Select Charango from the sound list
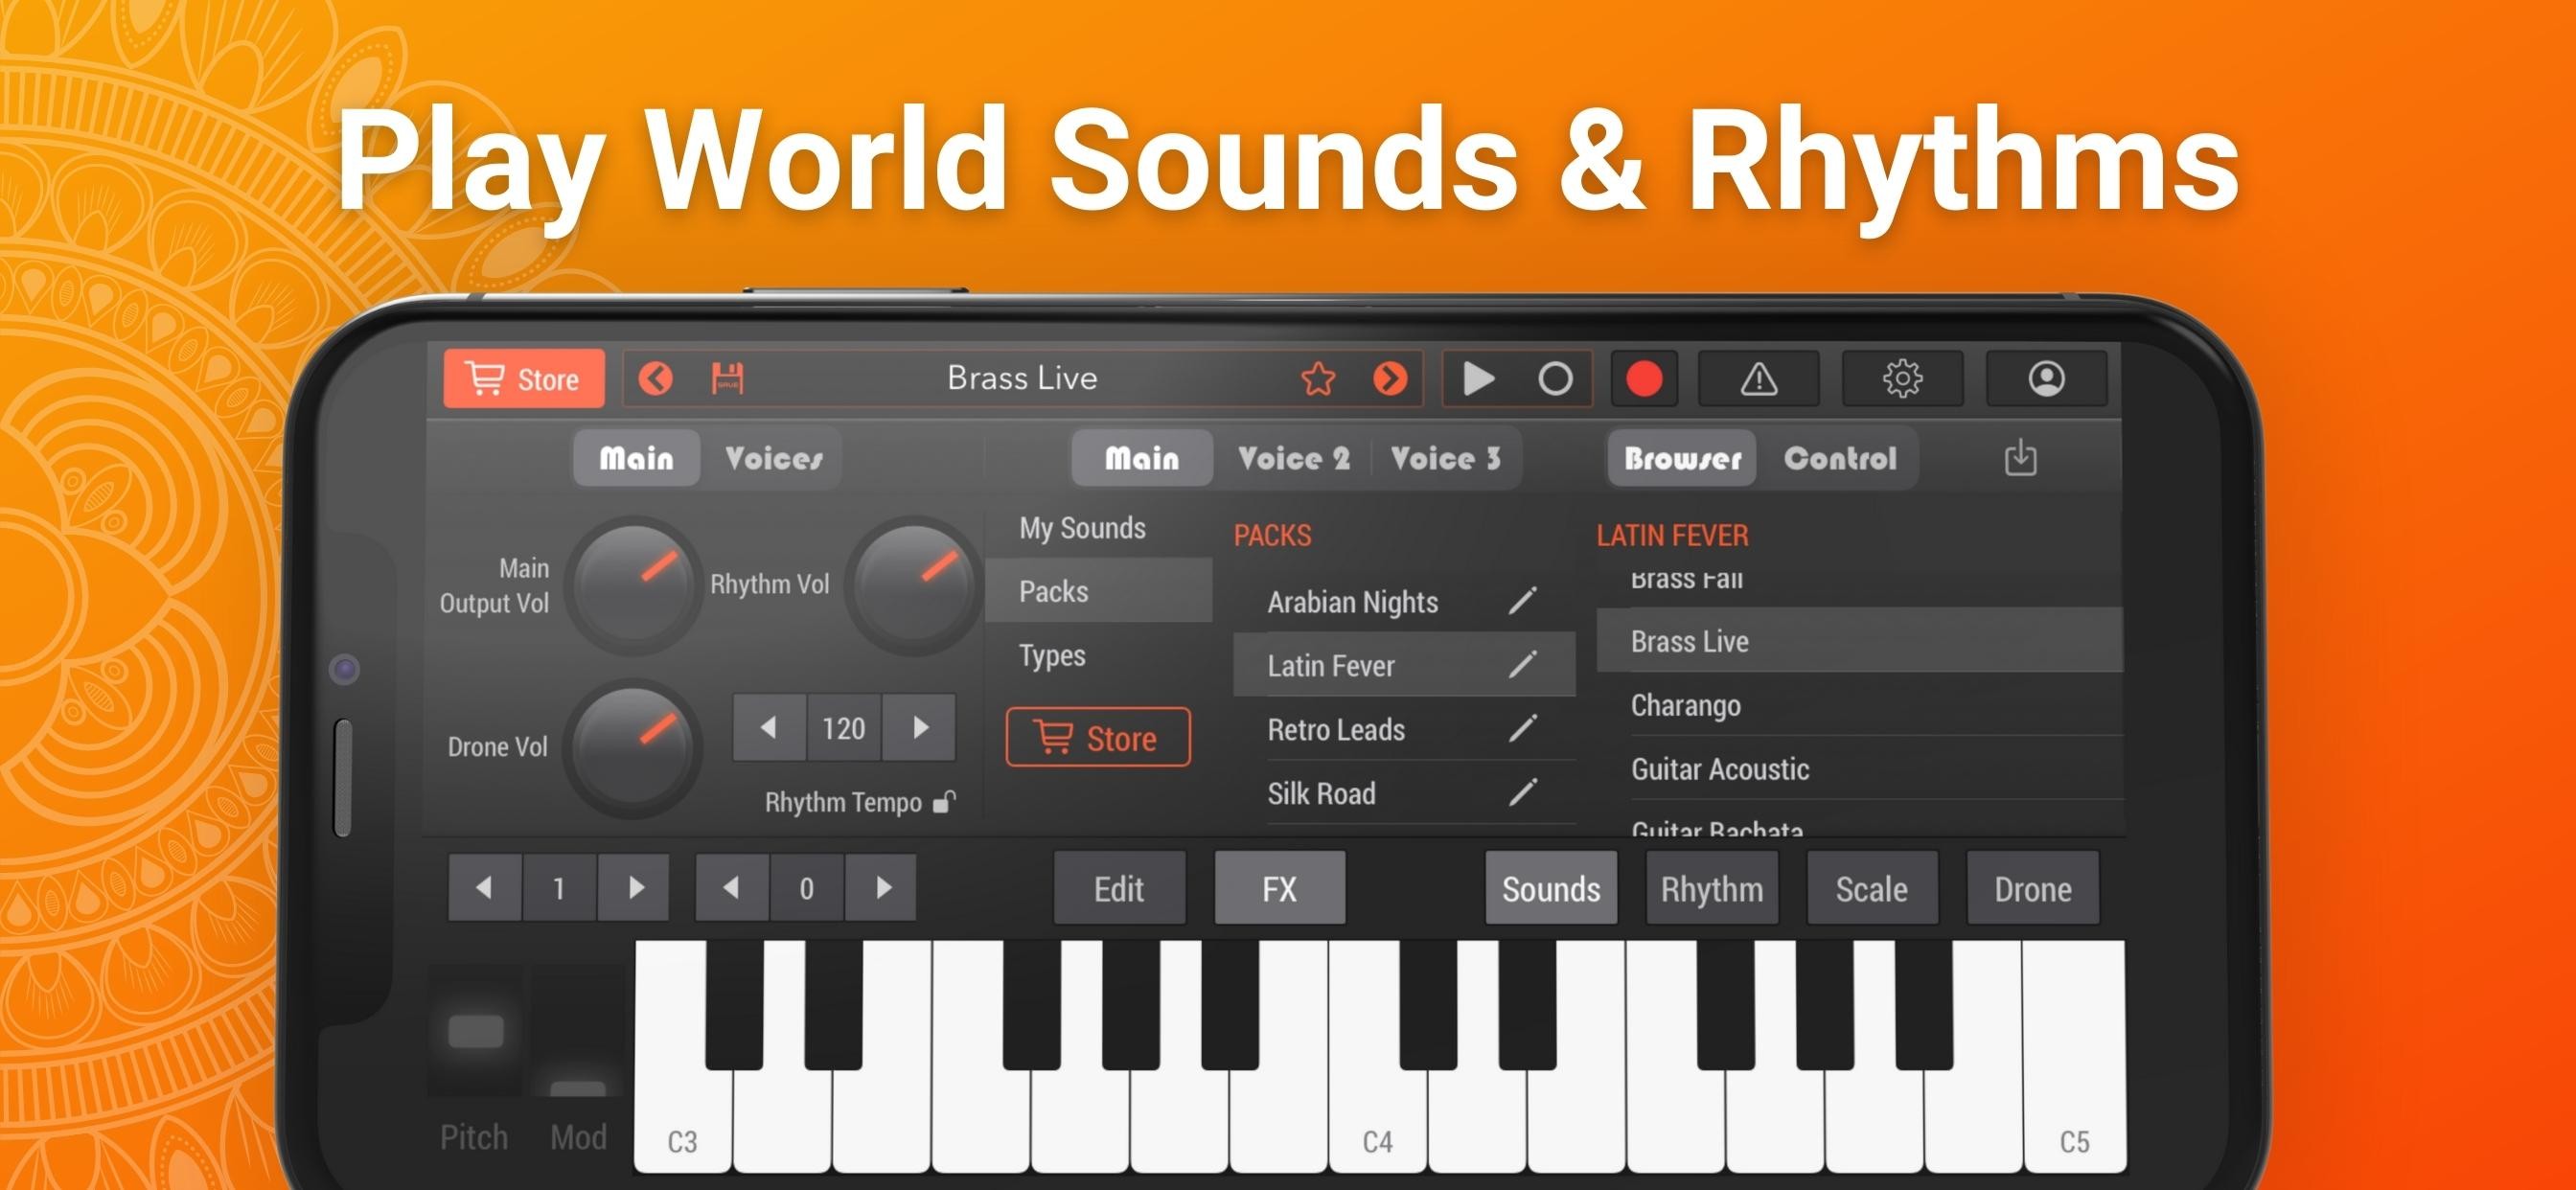This screenshot has height=1190, width=2576. click(1686, 706)
